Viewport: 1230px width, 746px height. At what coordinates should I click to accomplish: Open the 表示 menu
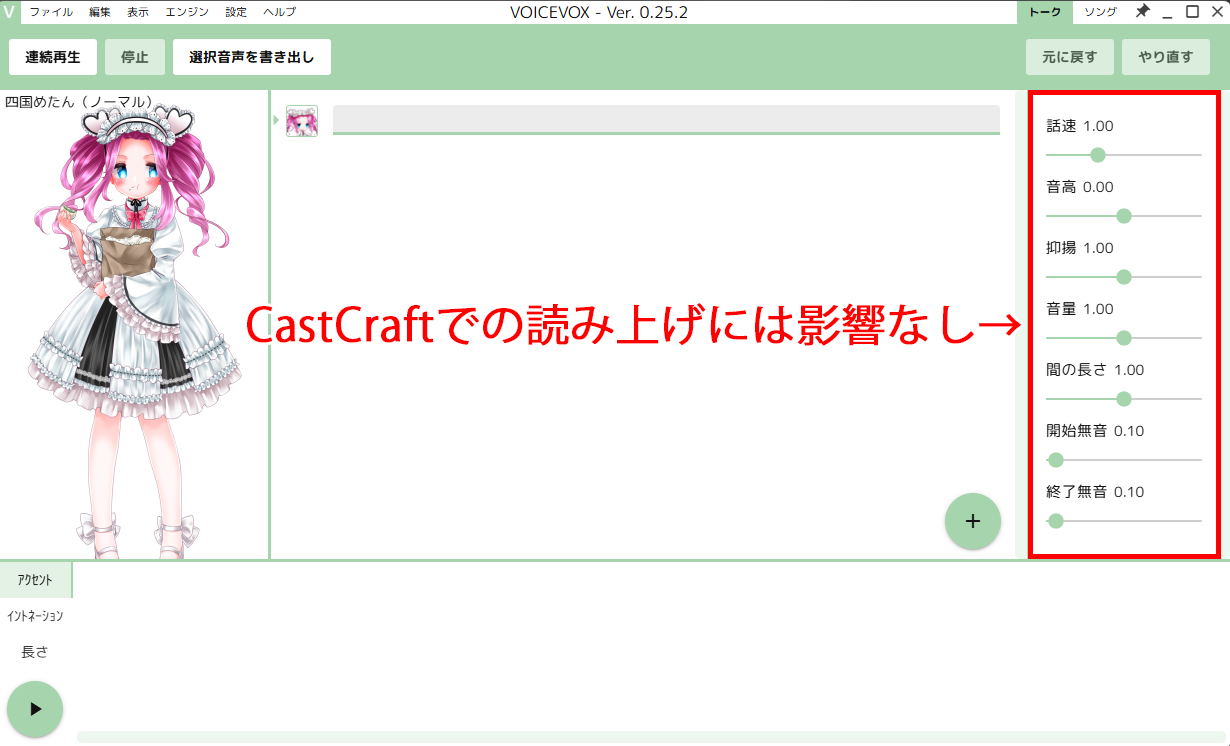[x=138, y=12]
